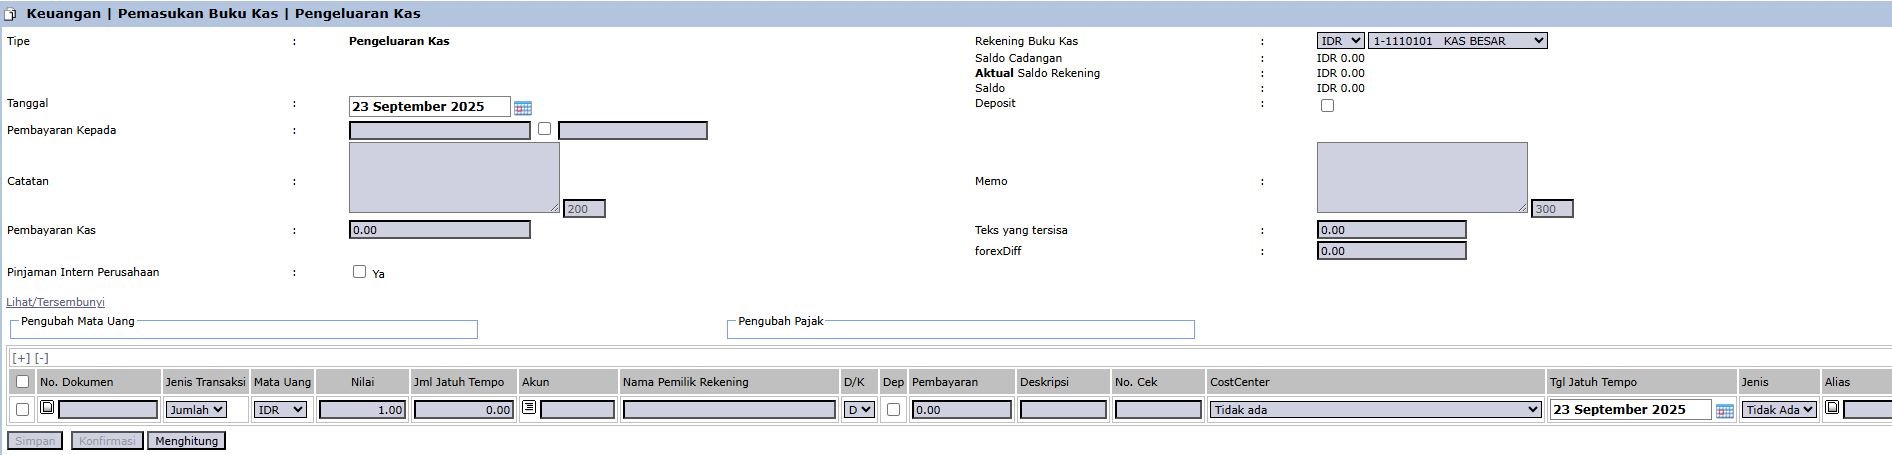Viewport: 1892px width, 455px height.
Task: Click the Simpan button
Action: click(35, 441)
